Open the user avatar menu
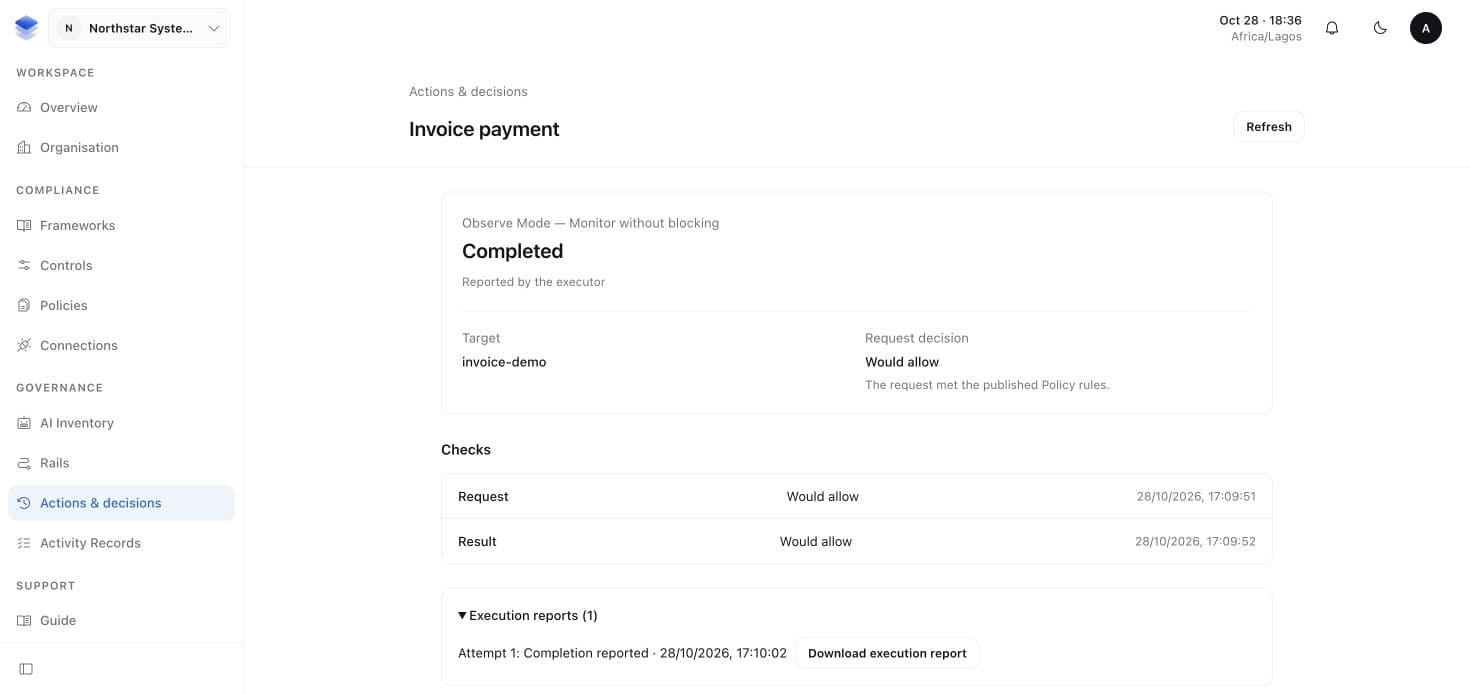This screenshot has height=695, width=1470. pyautogui.click(x=1426, y=28)
